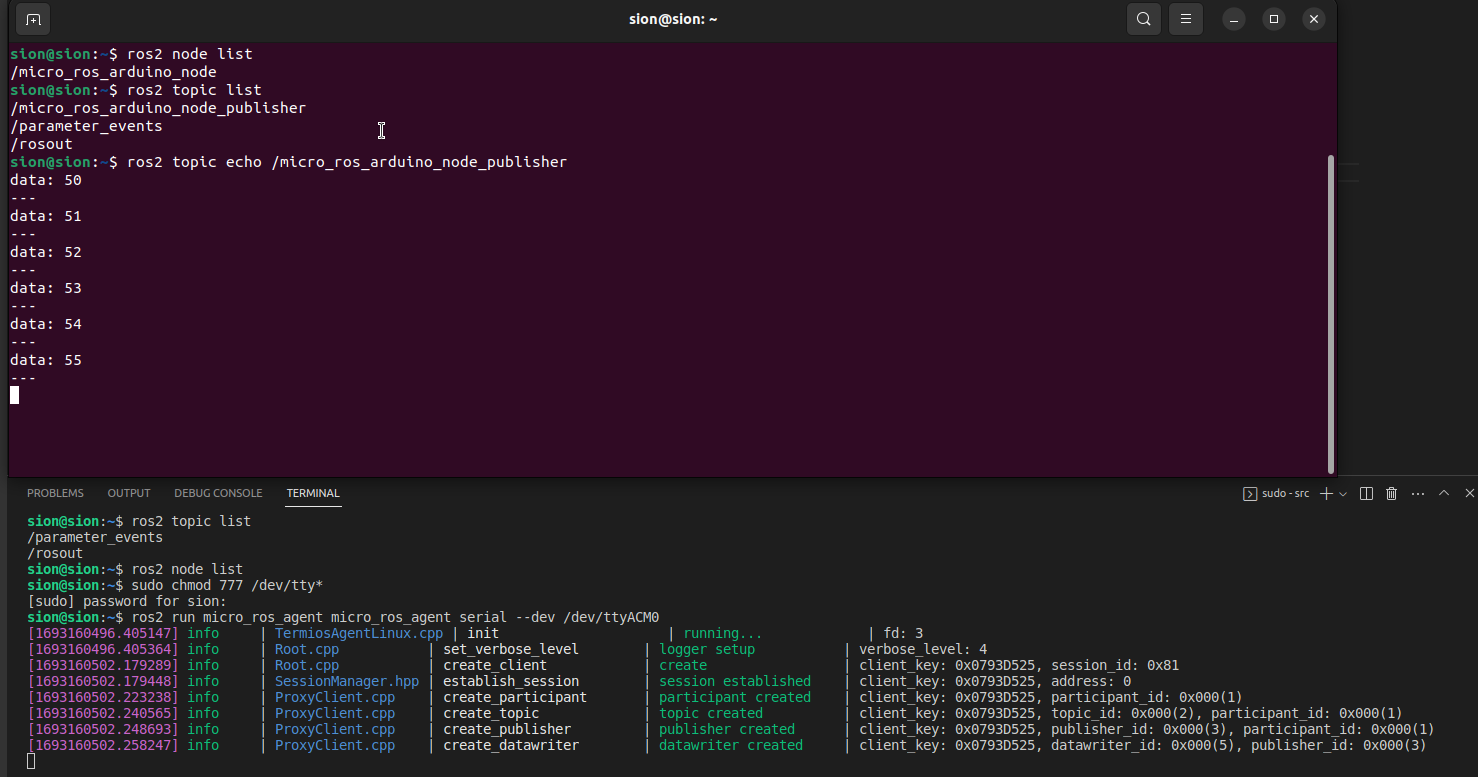Click the 'data: 51' output line
Viewport: 1478px width, 777px height.
click(x=46, y=216)
